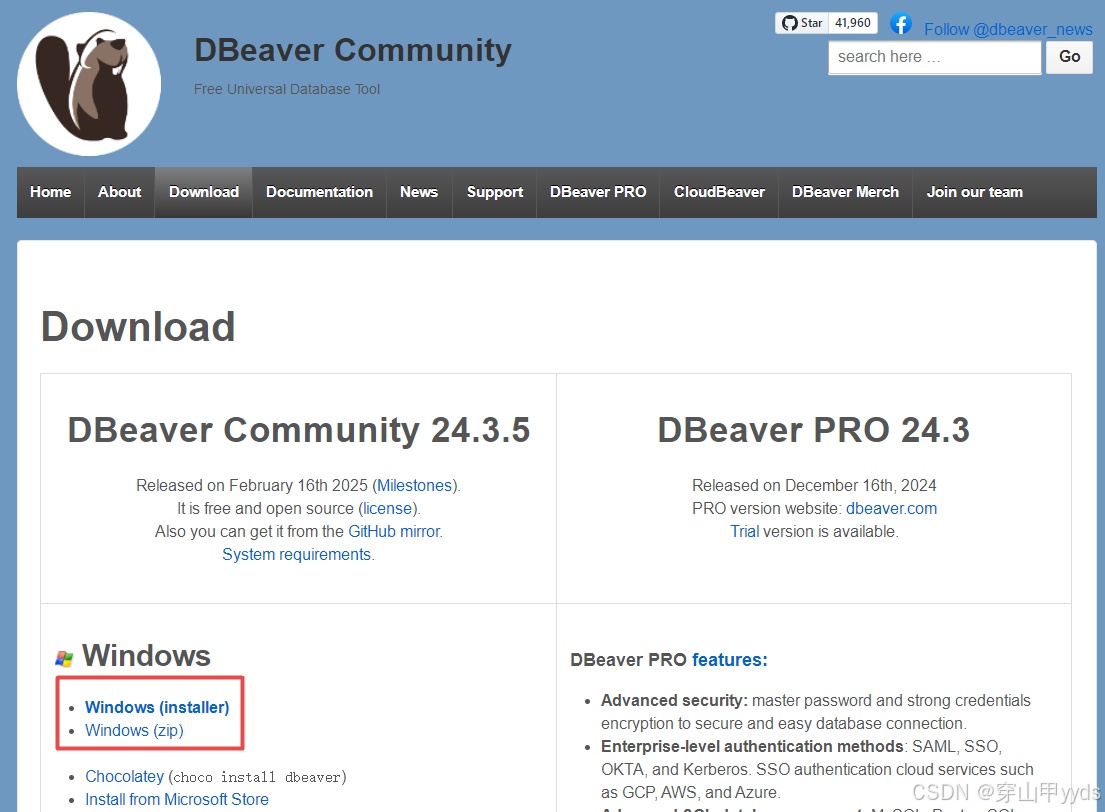This screenshot has height=812, width=1105.
Task: Follow @dbeaver_news link
Action: pyautogui.click(x=1008, y=30)
